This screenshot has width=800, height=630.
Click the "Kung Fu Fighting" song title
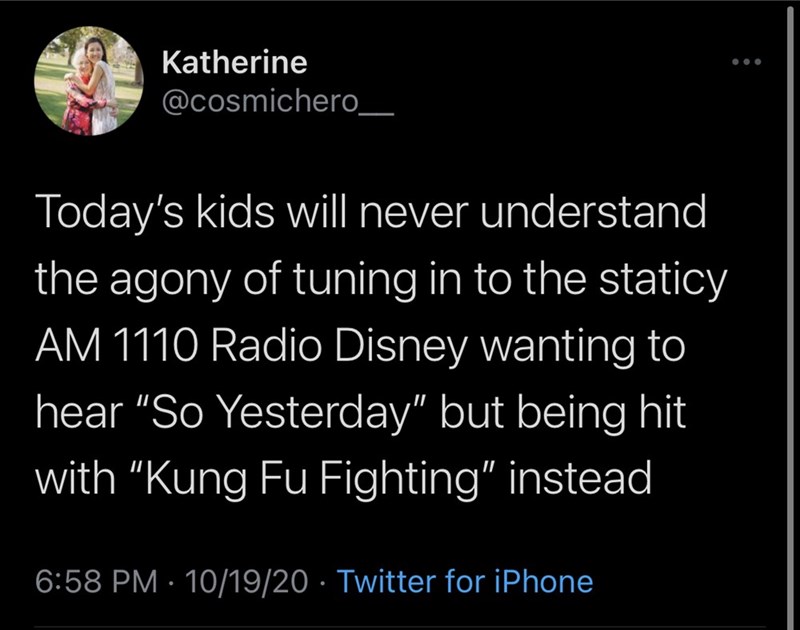click(x=306, y=479)
